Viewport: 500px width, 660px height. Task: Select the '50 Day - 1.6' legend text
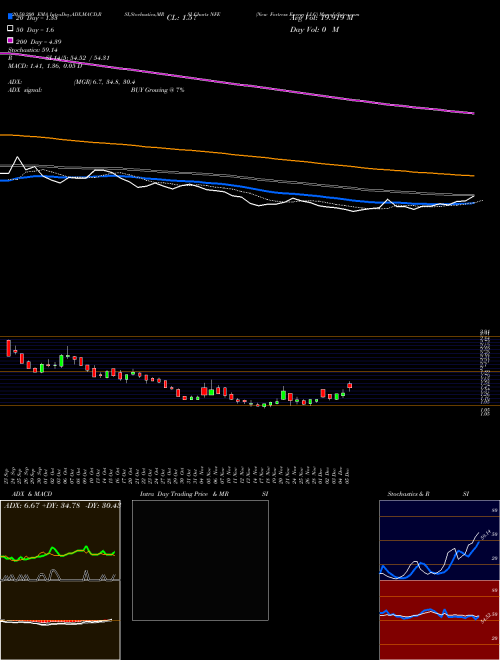click(35, 30)
